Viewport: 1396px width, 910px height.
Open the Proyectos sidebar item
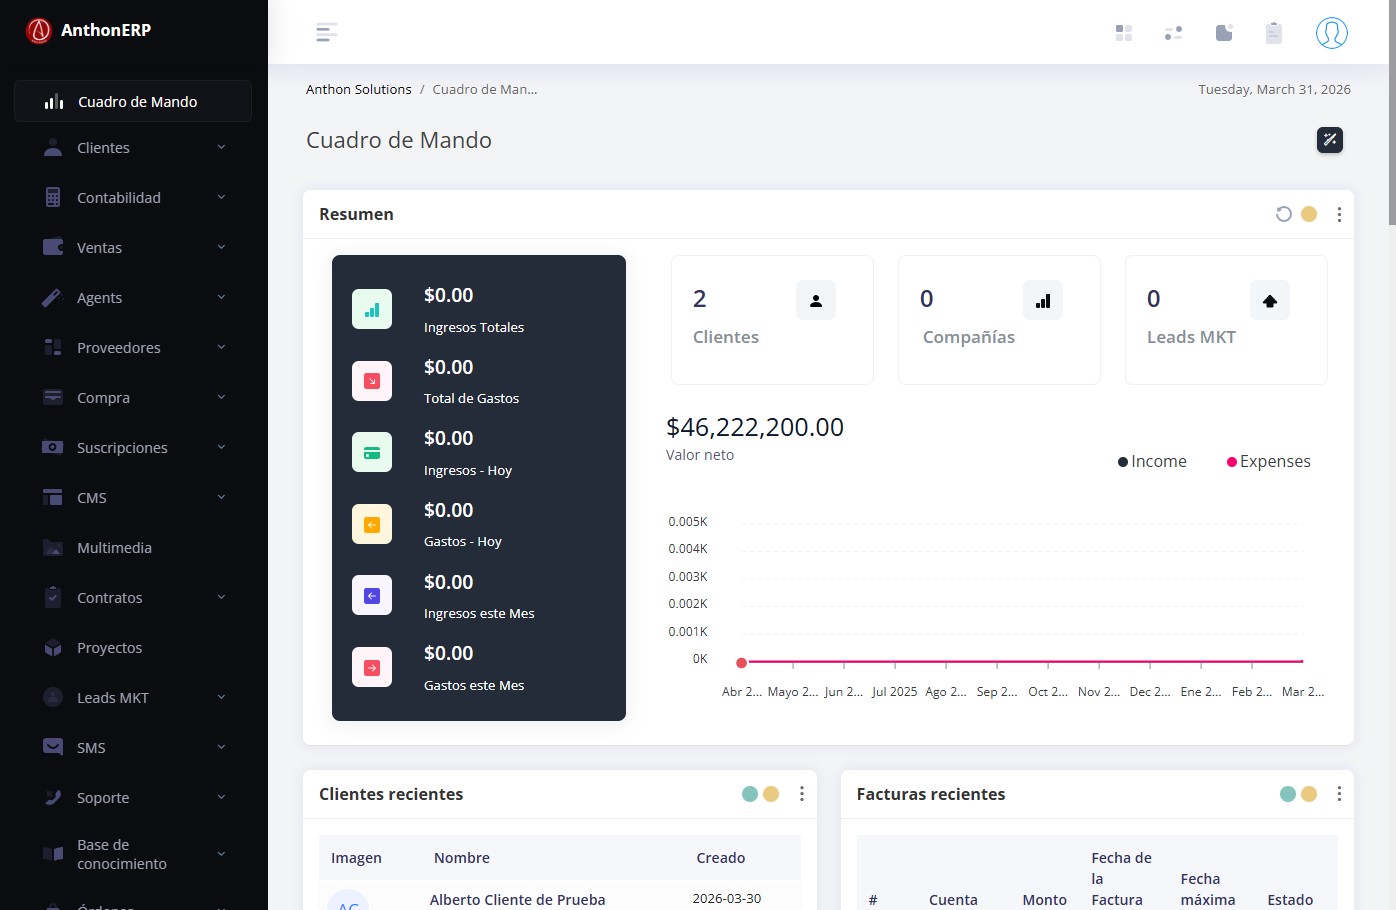click(109, 648)
